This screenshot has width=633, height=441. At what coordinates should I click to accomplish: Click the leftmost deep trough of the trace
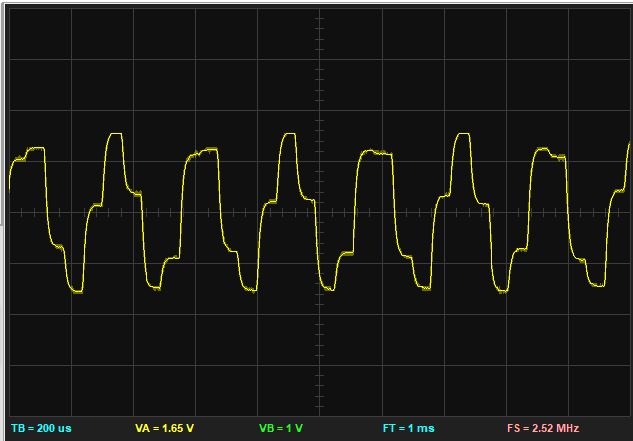pyautogui.click(x=77, y=291)
